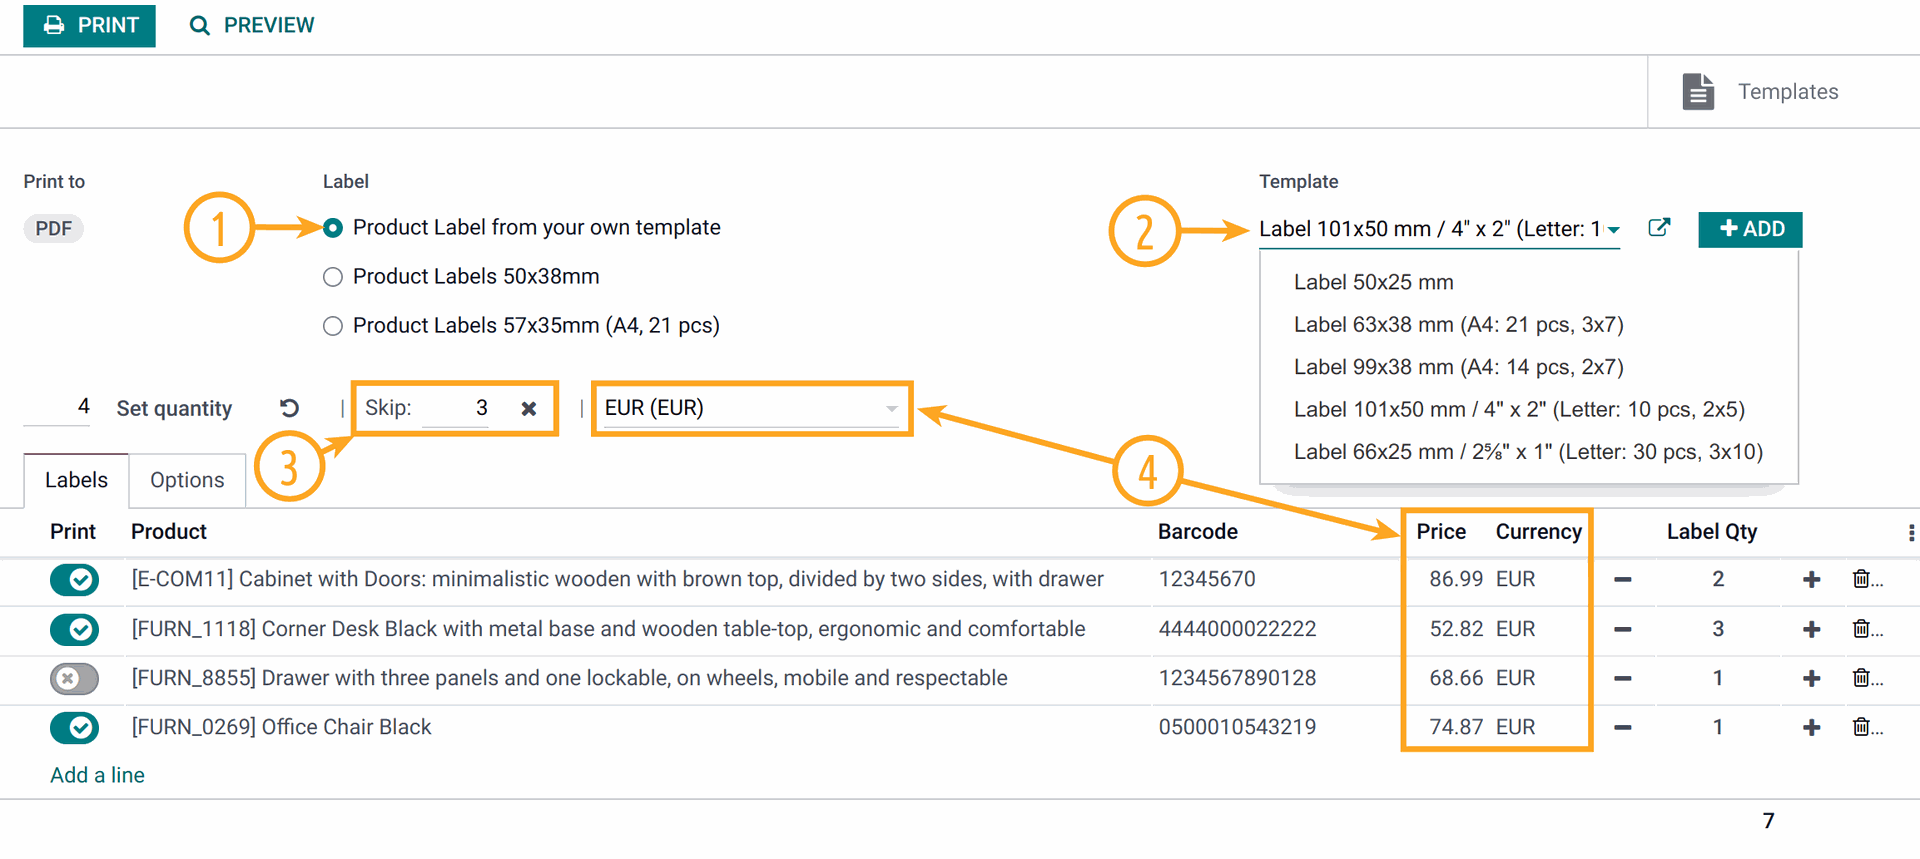Open the column options kebab menu icon

click(x=1911, y=532)
